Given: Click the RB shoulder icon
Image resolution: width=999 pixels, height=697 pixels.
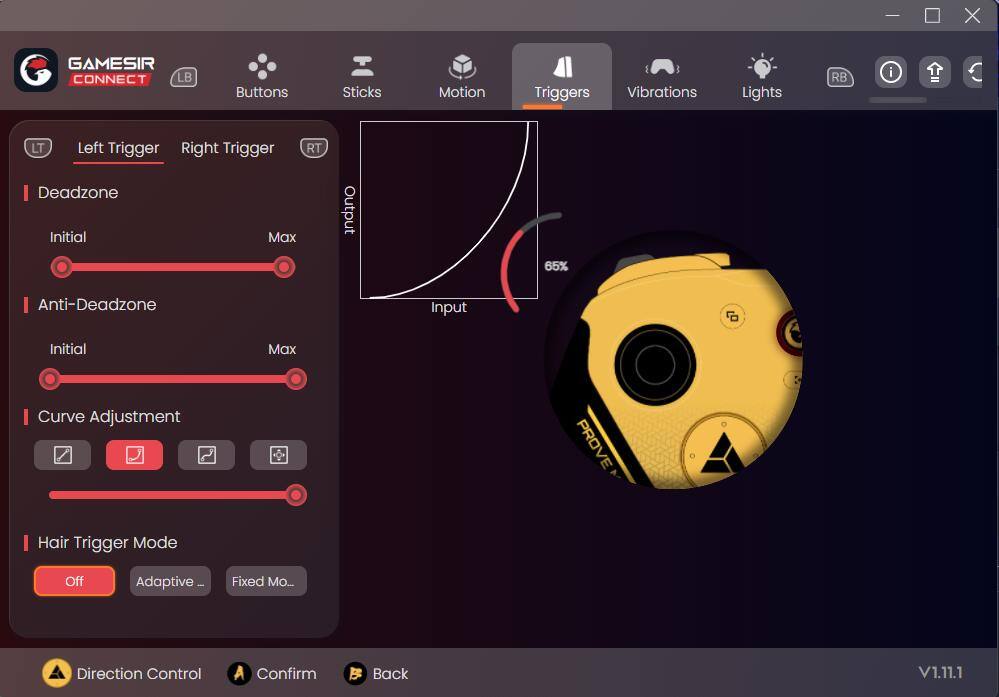Looking at the screenshot, I should click(840, 77).
